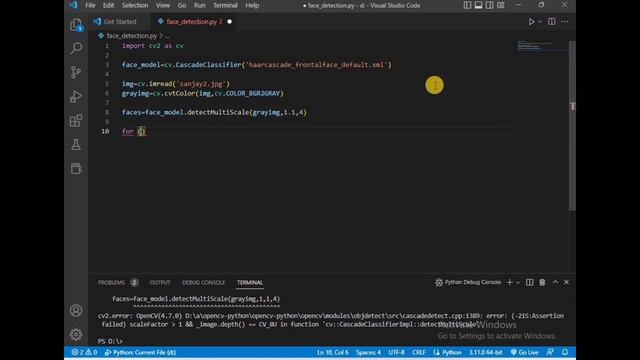Screen dimensions: 640x360
Task: Select the 3.11.0 64-bit Python interpreter
Action: point(485,352)
